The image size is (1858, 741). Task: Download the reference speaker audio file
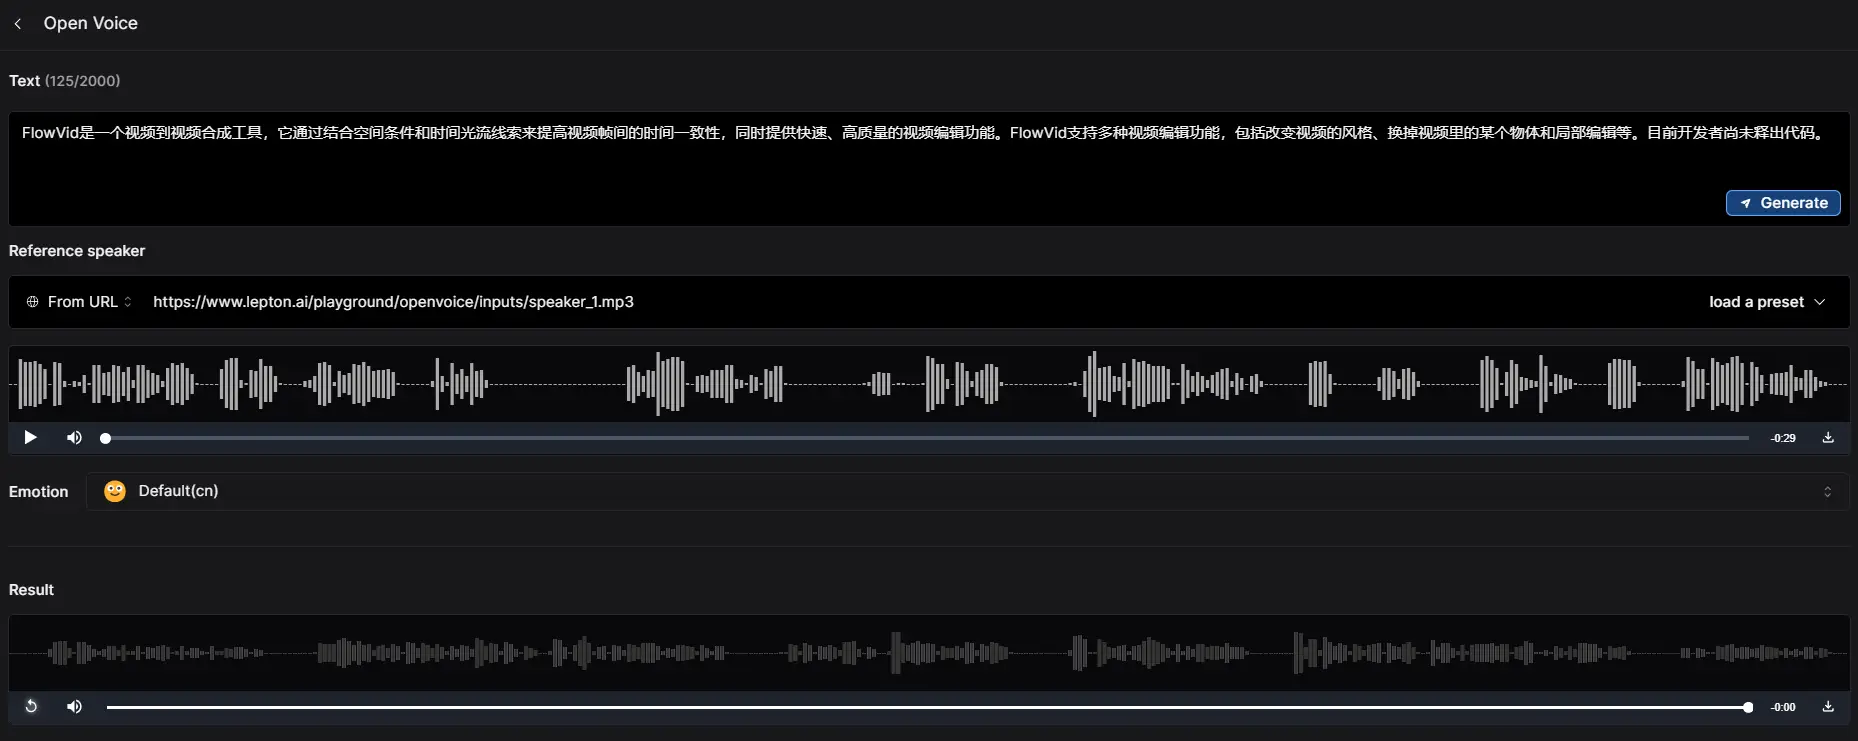click(x=1828, y=438)
